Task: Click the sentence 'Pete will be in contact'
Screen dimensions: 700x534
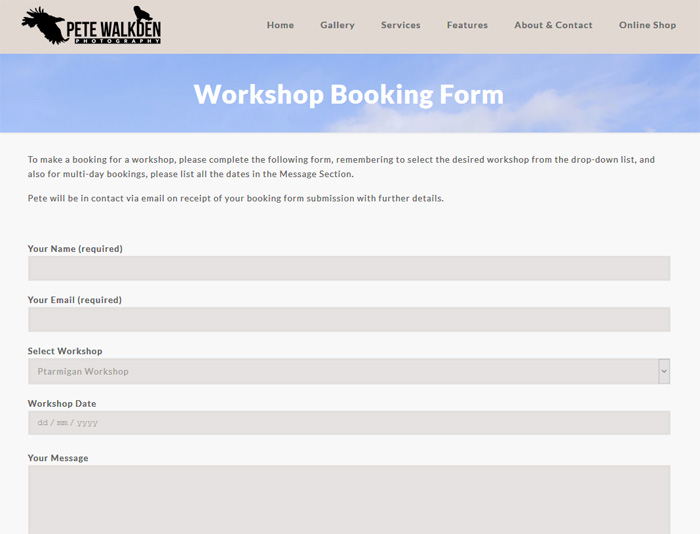Action: coord(236,198)
